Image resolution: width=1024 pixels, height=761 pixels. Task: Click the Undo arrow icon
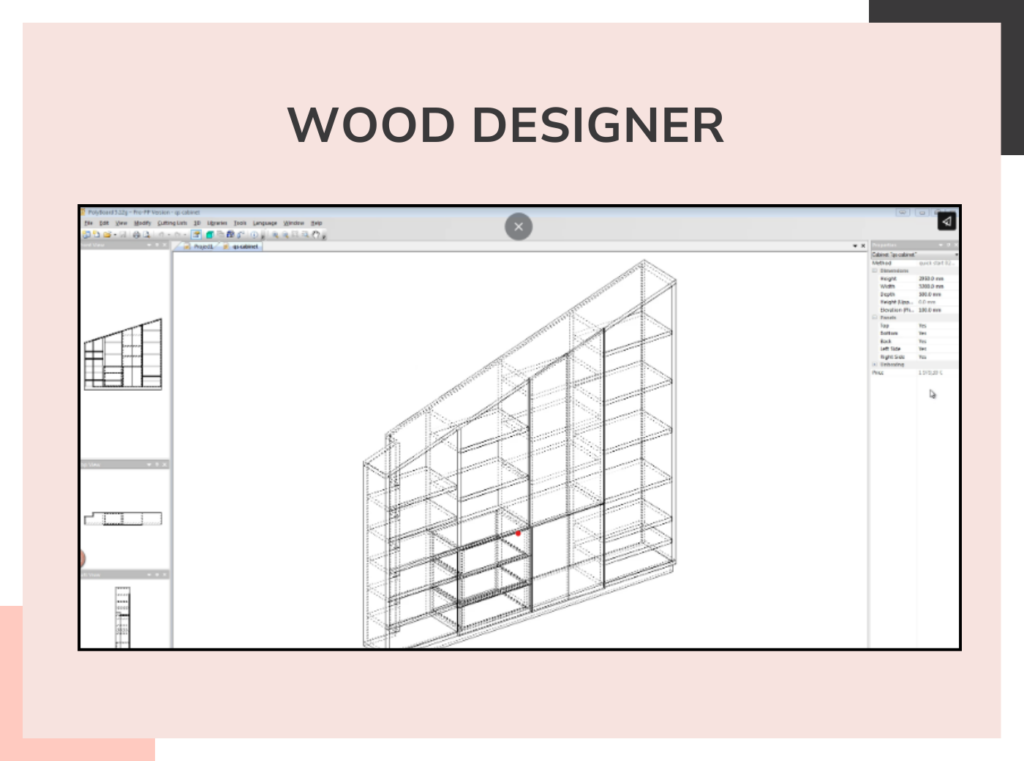click(161, 233)
